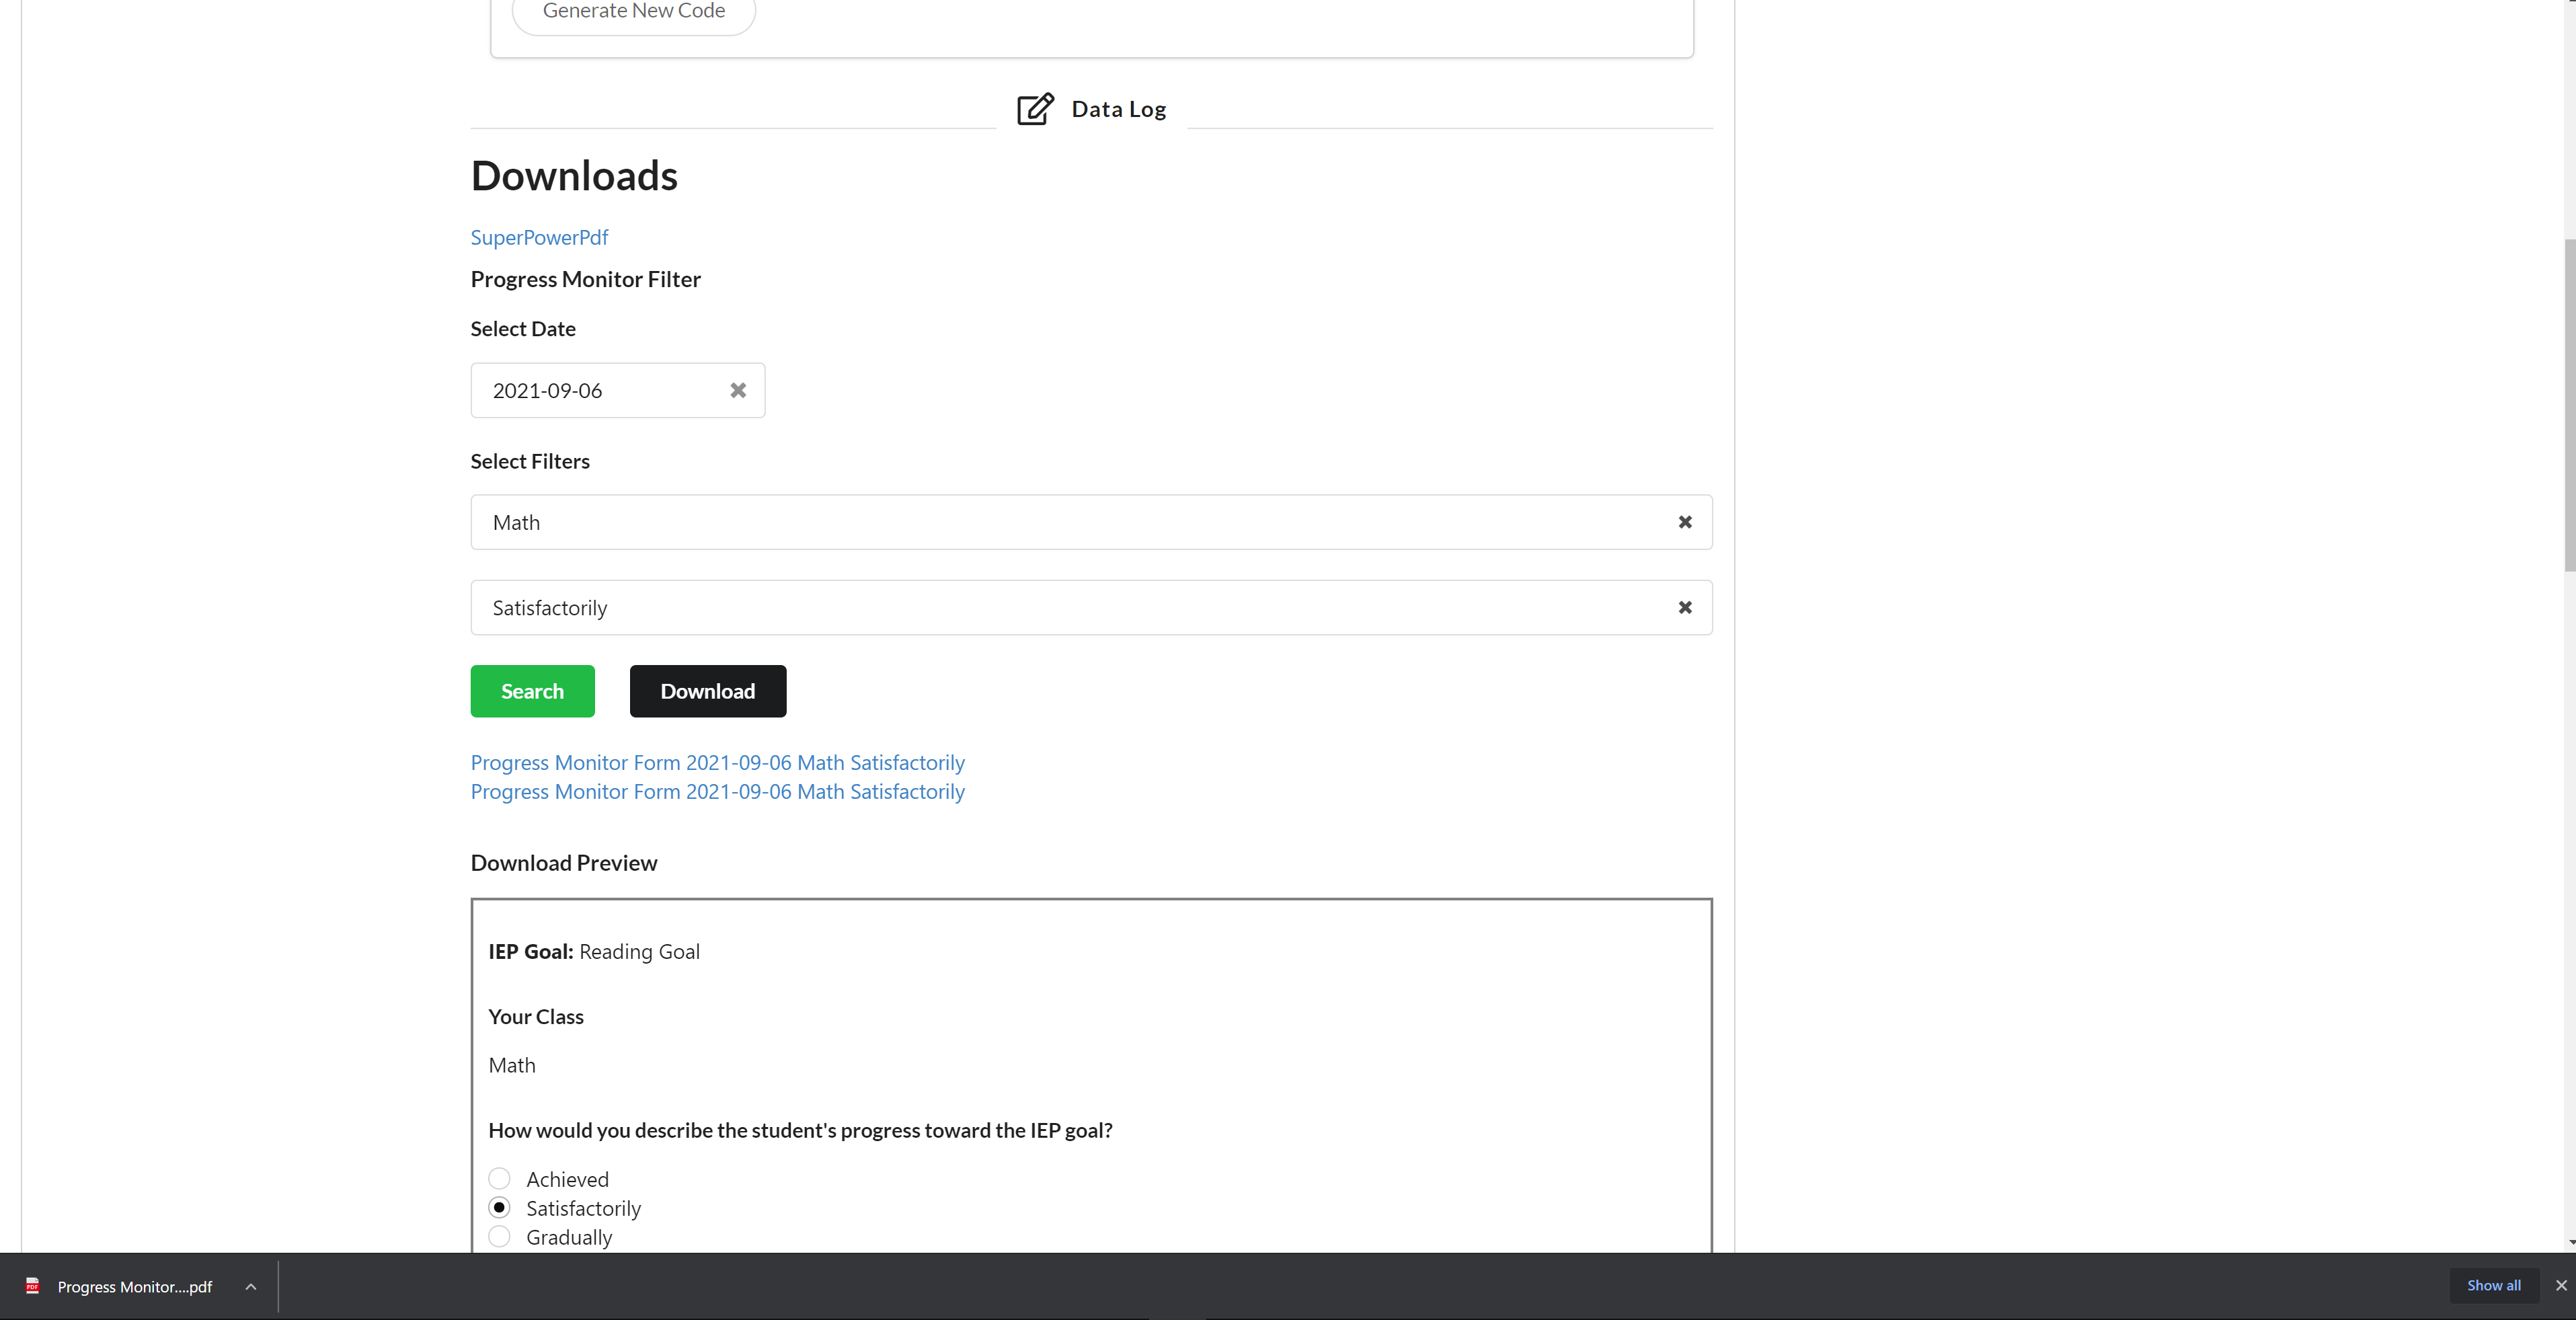
Task: Open the first Progress Monitor Form link
Action: pyautogui.click(x=716, y=762)
